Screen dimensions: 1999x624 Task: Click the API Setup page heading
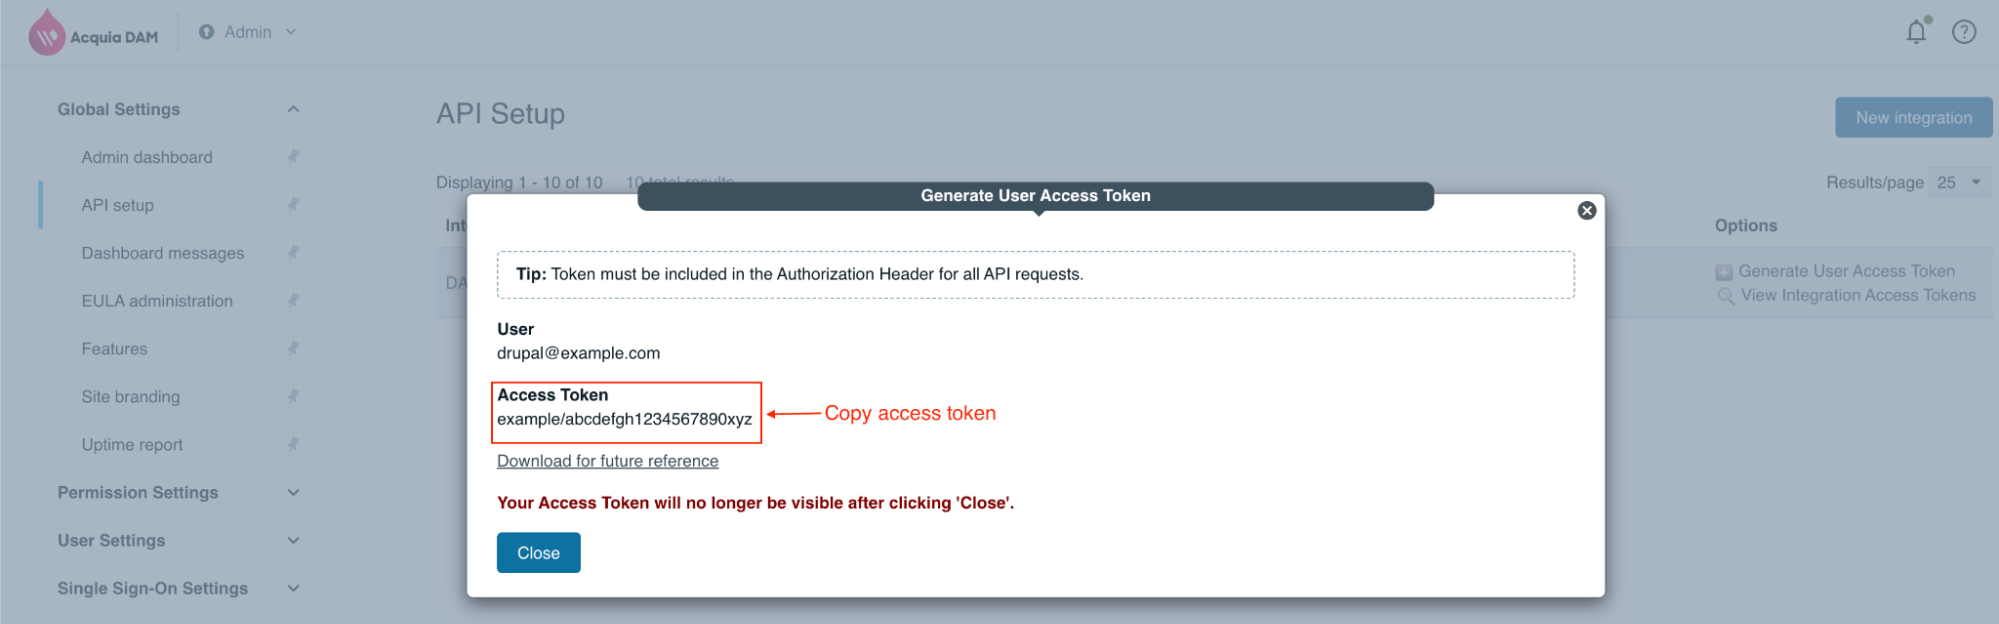[501, 114]
